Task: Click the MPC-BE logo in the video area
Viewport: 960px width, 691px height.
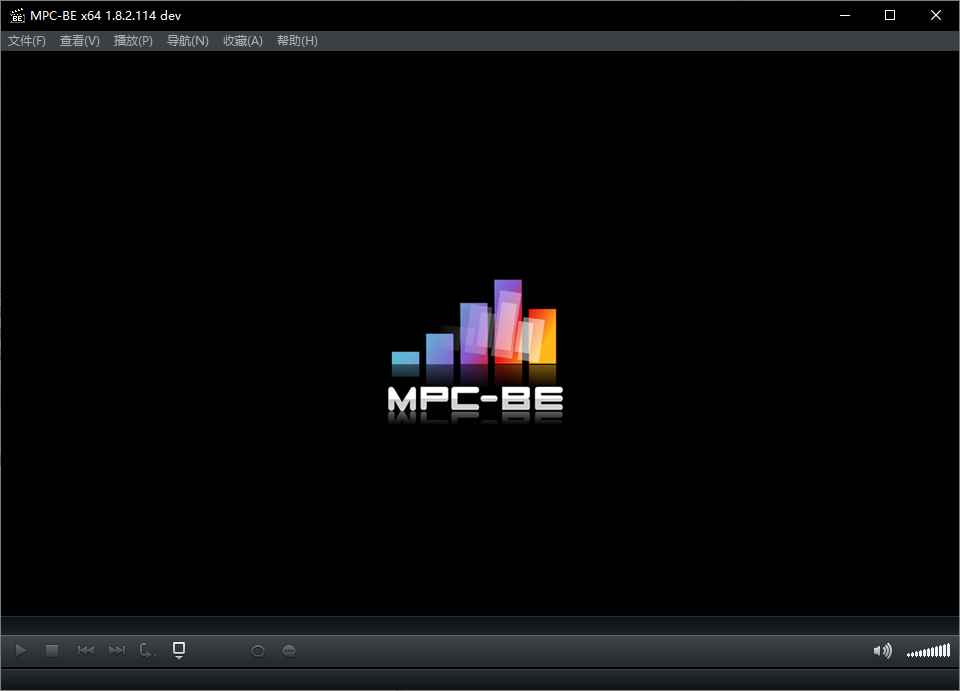Action: (477, 350)
